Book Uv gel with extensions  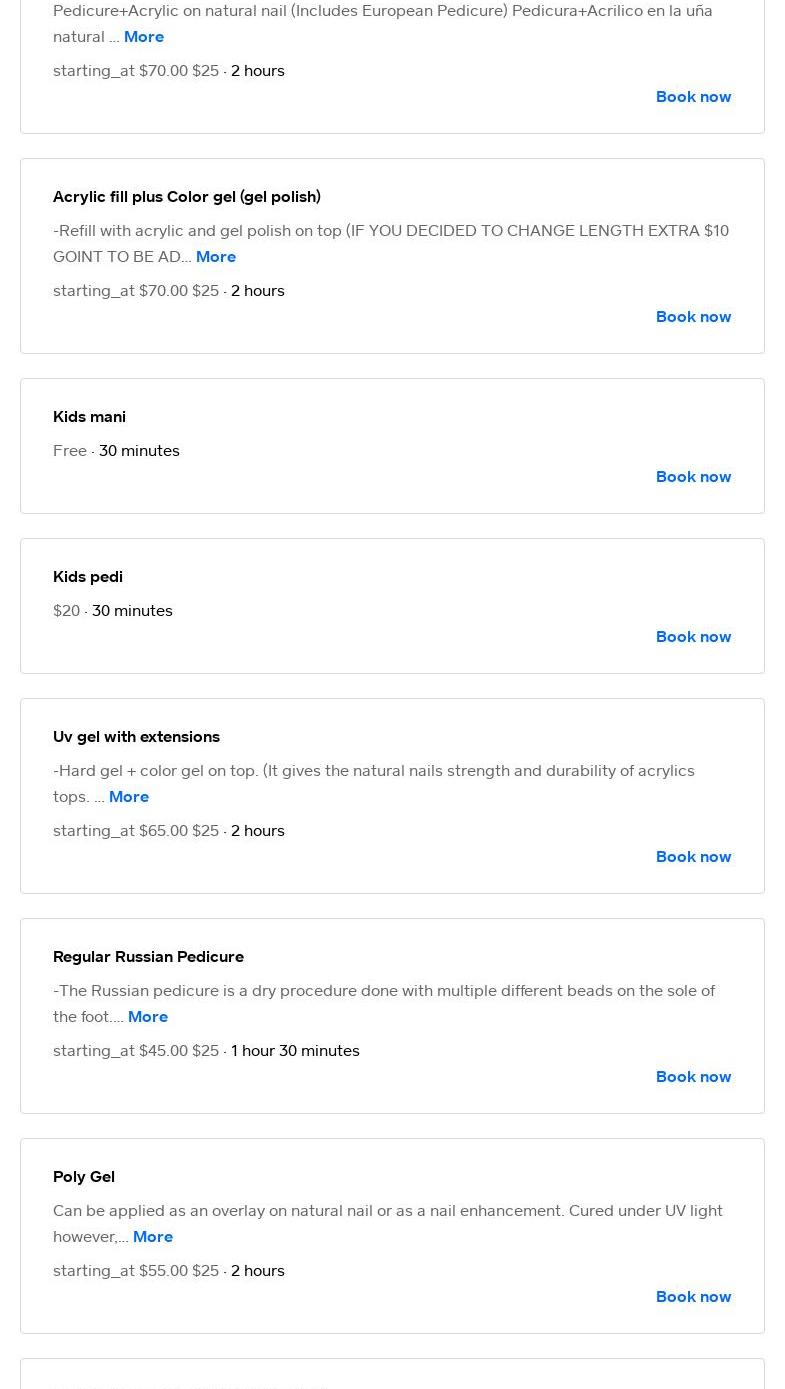tap(693, 857)
